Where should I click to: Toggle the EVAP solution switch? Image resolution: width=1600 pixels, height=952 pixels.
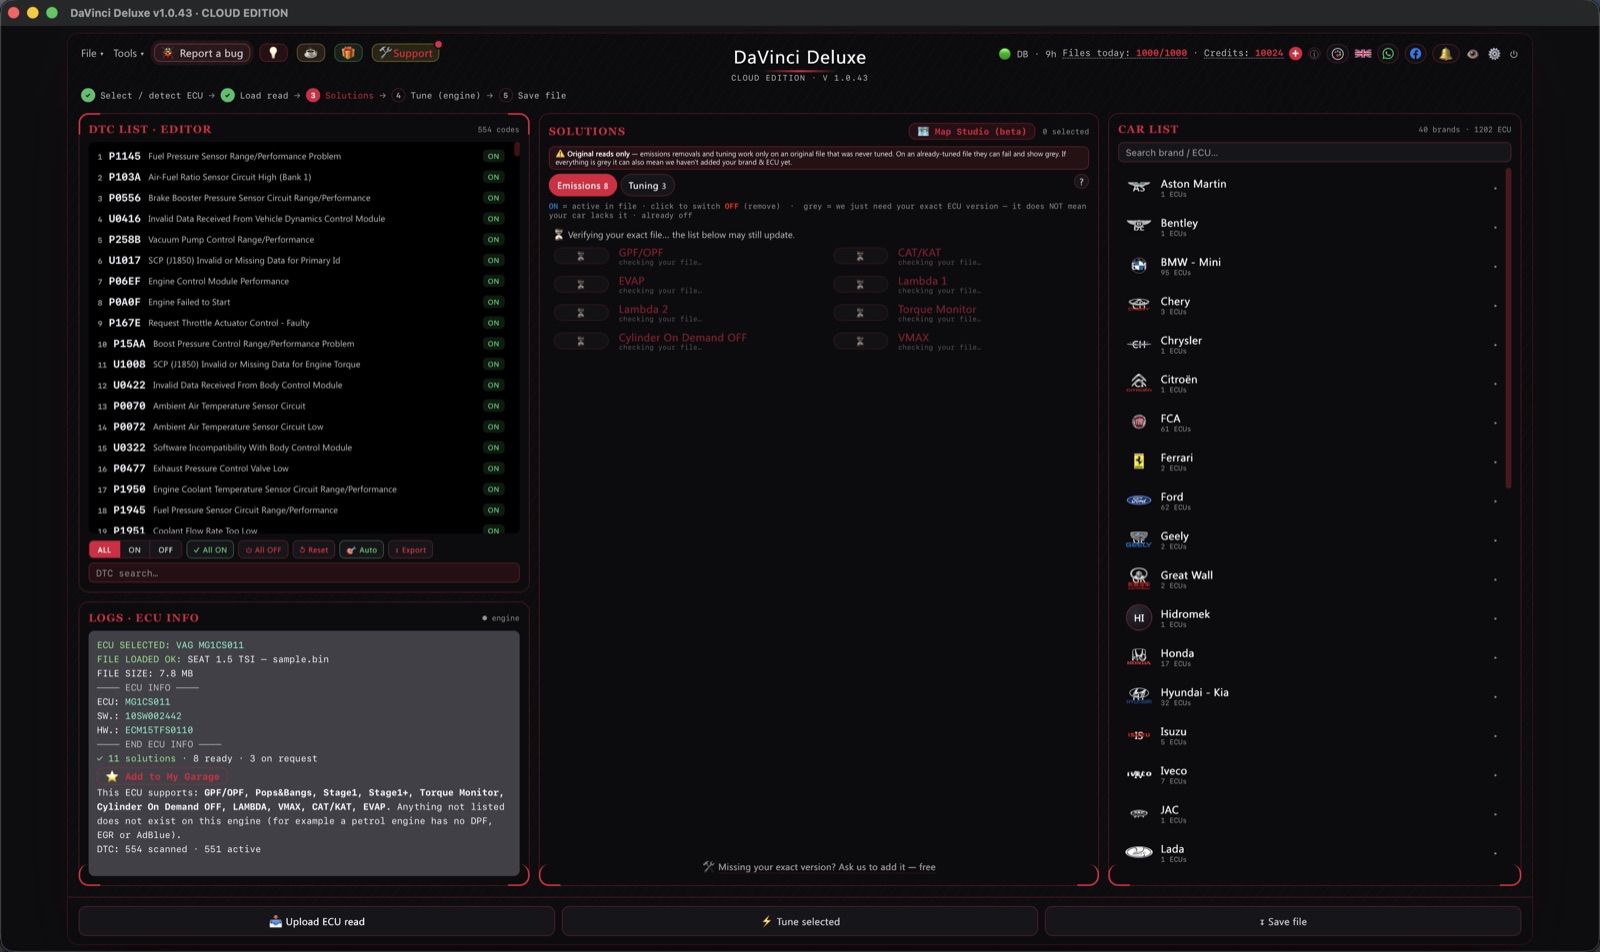(x=580, y=284)
